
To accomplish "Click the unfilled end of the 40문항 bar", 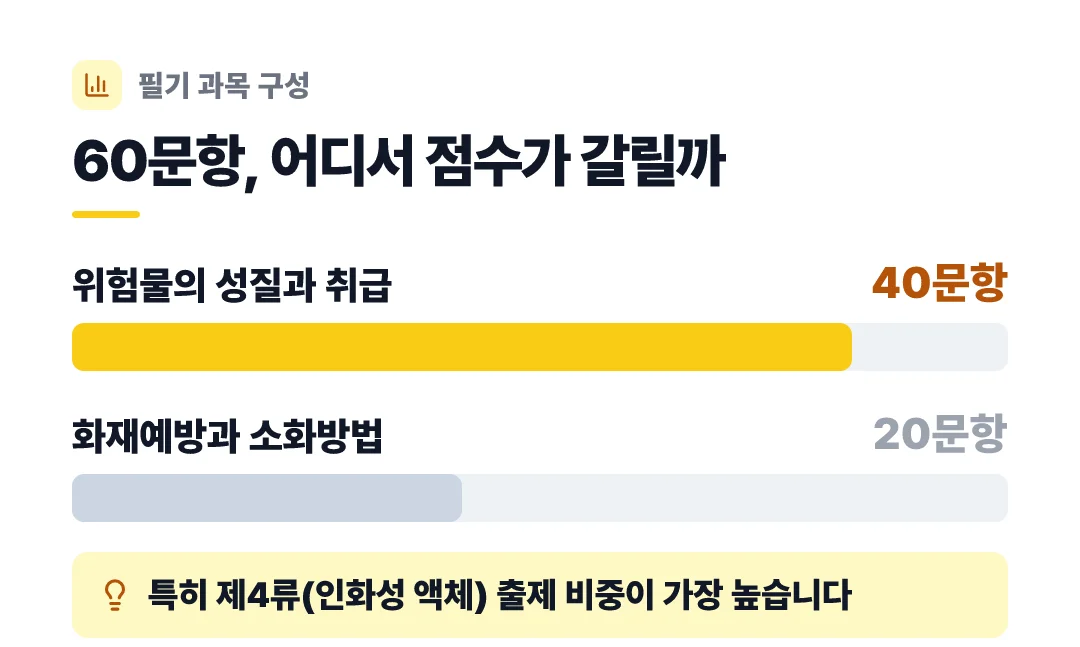I will [x=930, y=347].
